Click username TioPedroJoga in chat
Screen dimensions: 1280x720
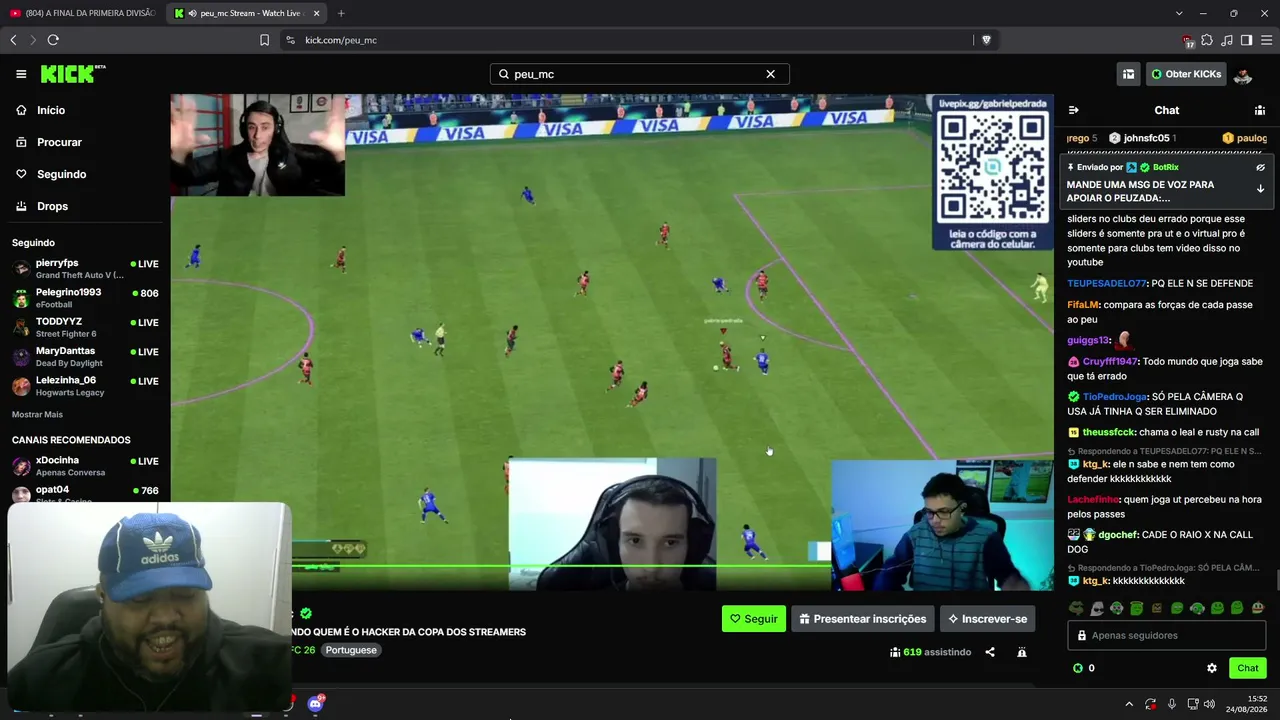(x=1114, y=397)
